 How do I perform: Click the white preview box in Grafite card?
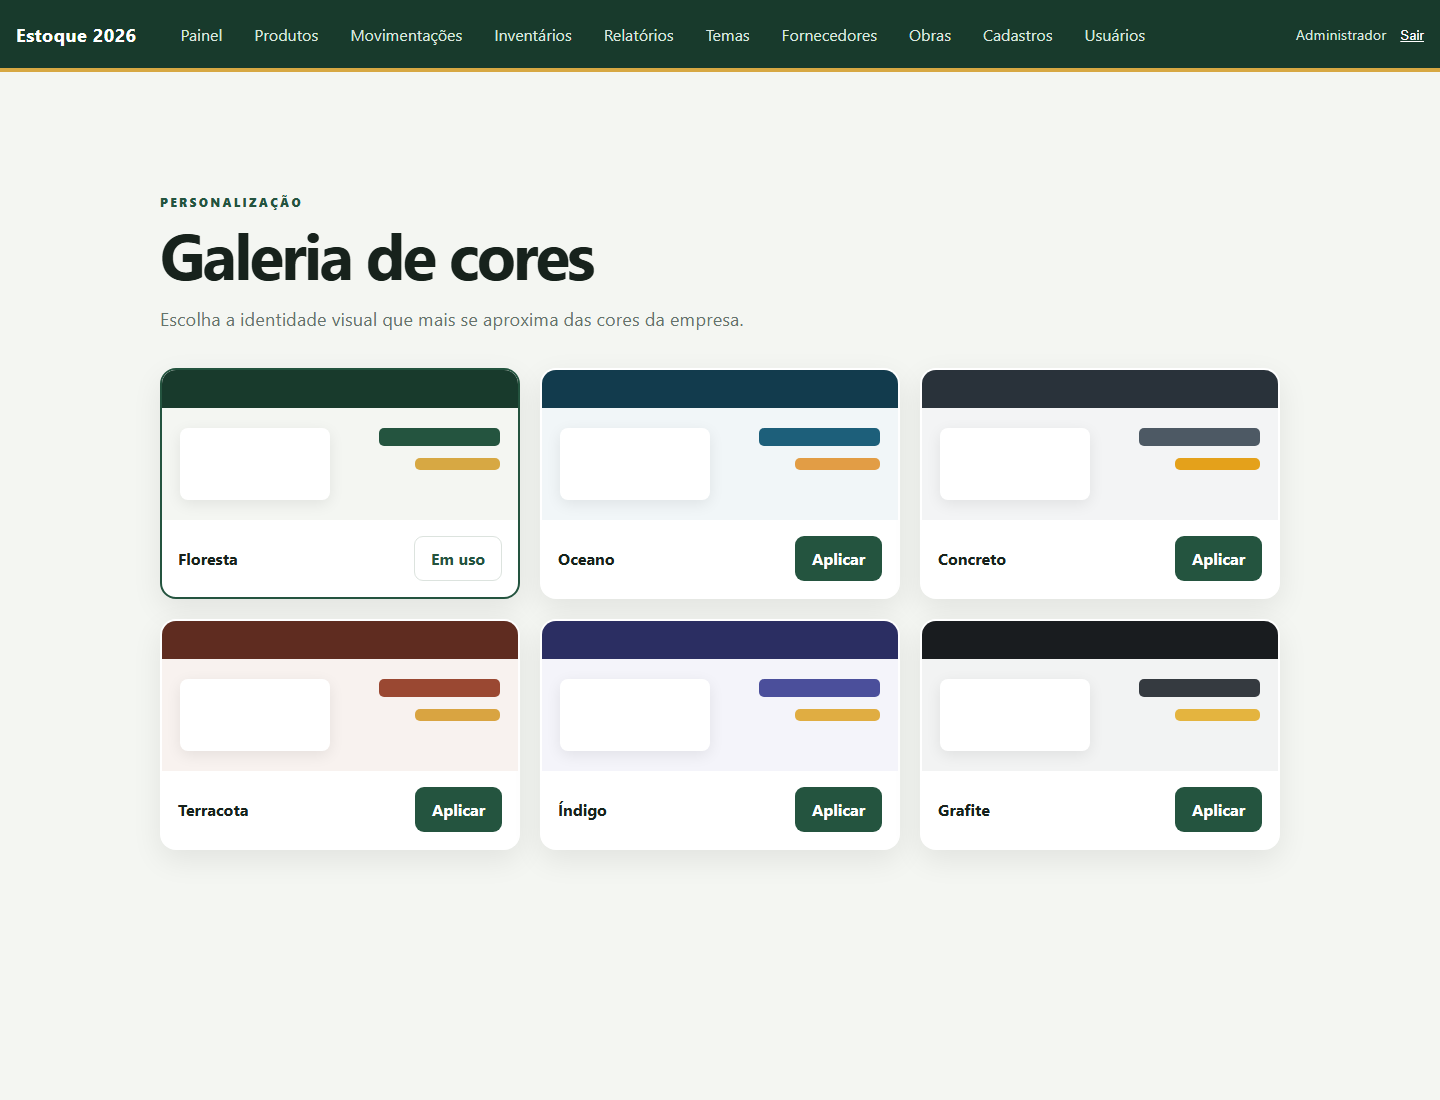1015,715
